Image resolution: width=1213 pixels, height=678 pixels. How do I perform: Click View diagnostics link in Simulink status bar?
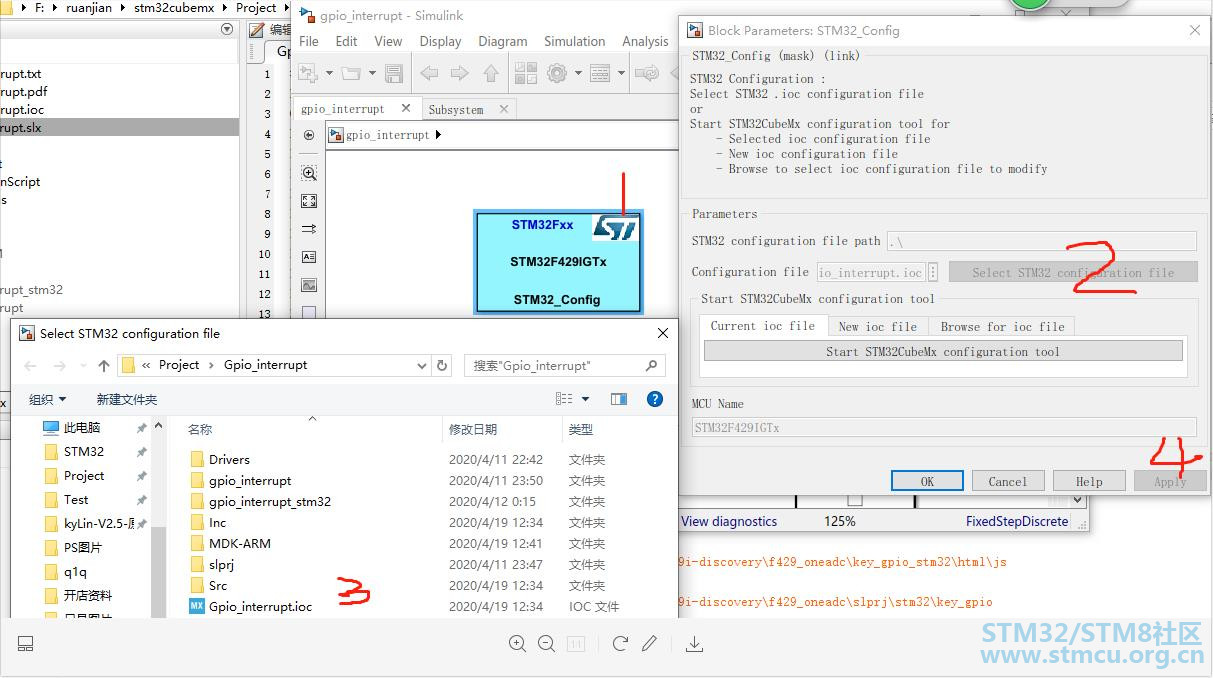click(x=729, y=521)
